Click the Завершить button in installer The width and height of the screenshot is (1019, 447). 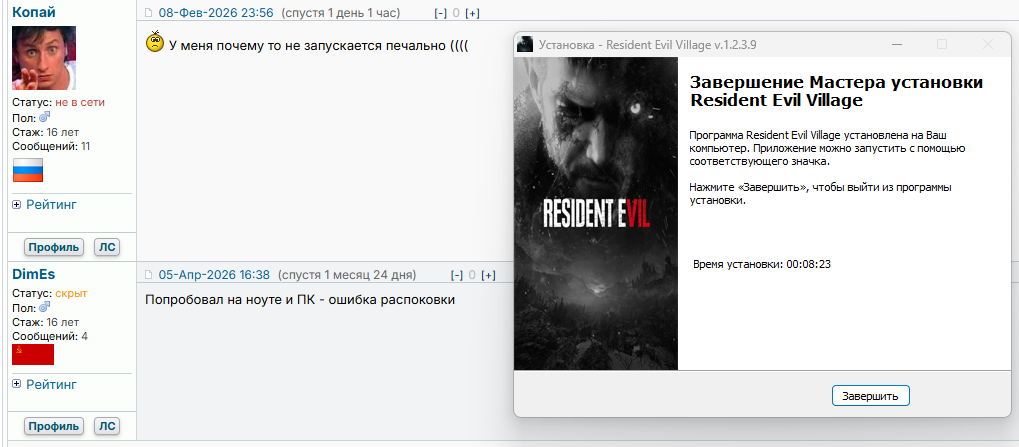point(870,396)
